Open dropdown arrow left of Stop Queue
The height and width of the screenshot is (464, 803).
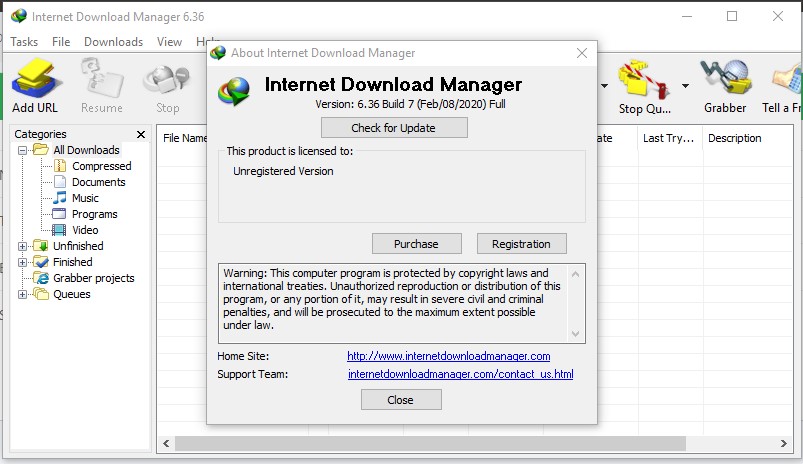604,86
